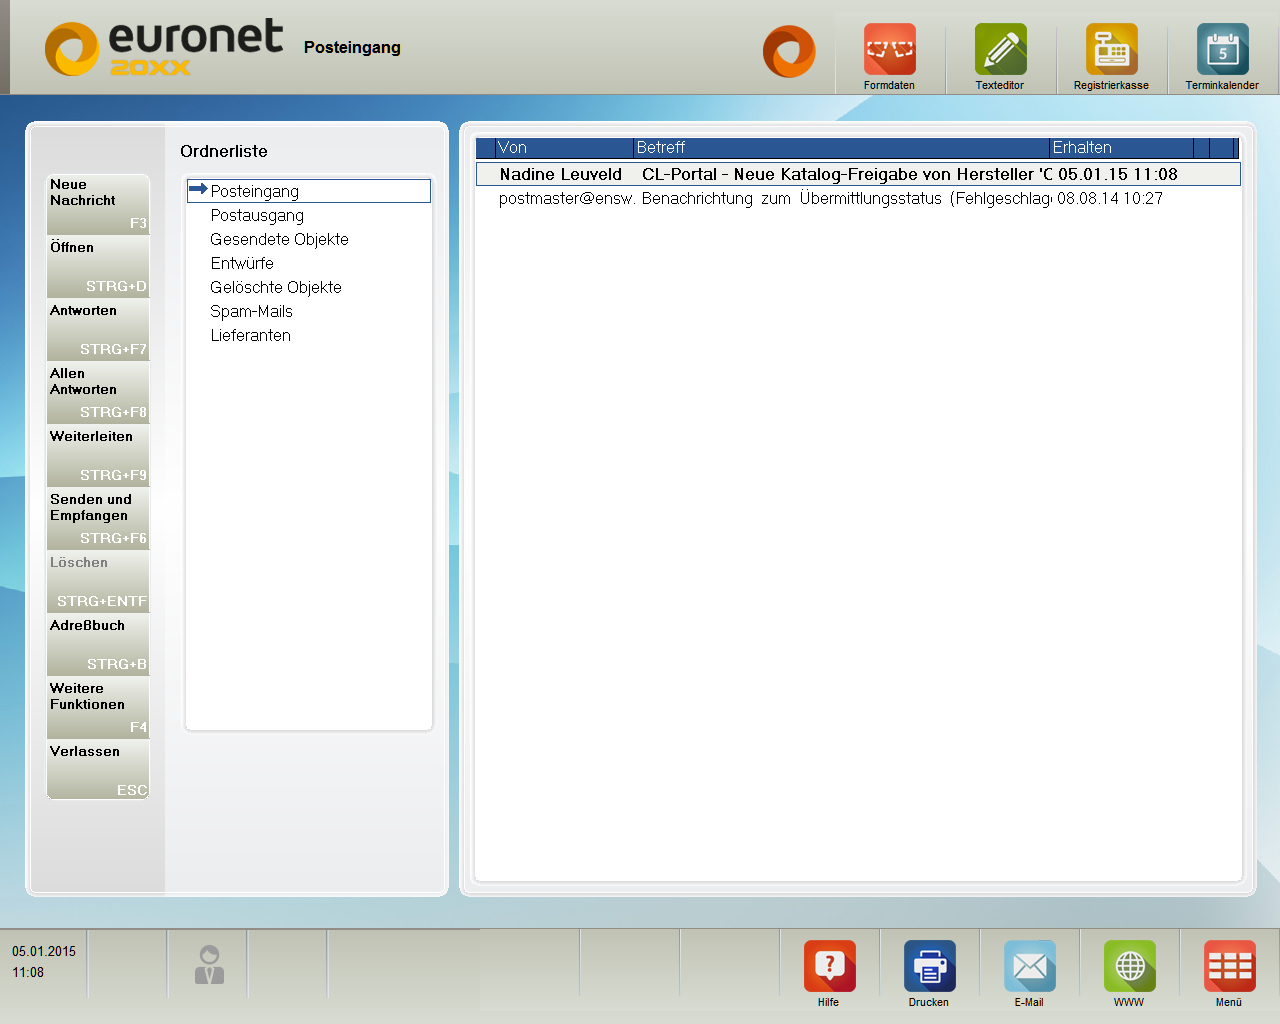The width and height of the screenshot is (1280, 1024).
Task: Click the Verlassen button
Action: coord(98,771)
